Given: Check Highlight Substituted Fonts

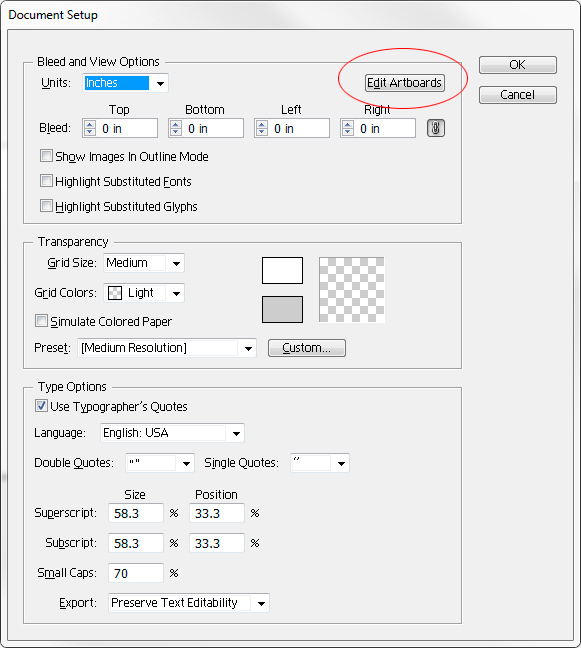Looking at the screenshot, I should (46, 181).
